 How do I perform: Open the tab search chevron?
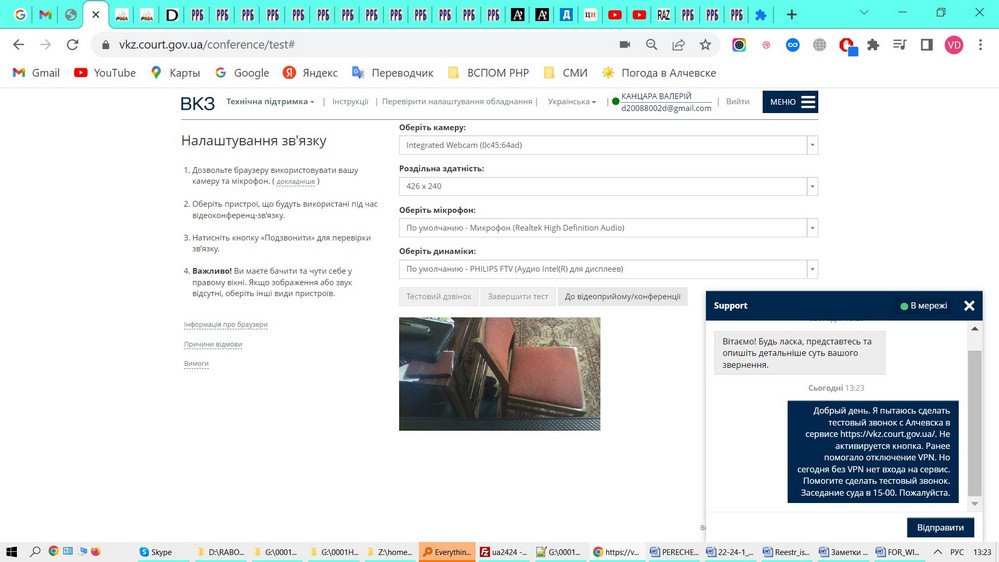click(864, 13)
